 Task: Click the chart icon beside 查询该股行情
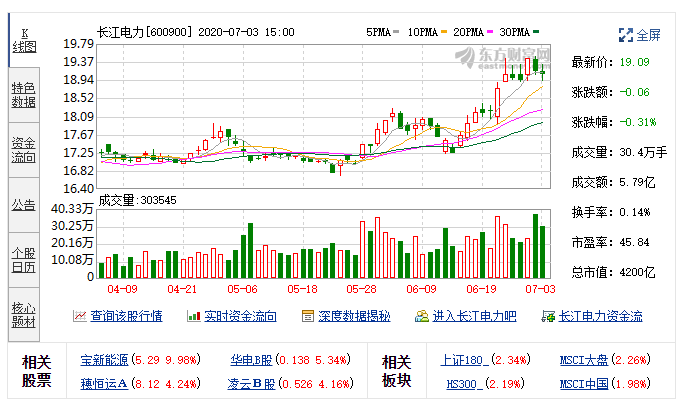tap(80, 316)
